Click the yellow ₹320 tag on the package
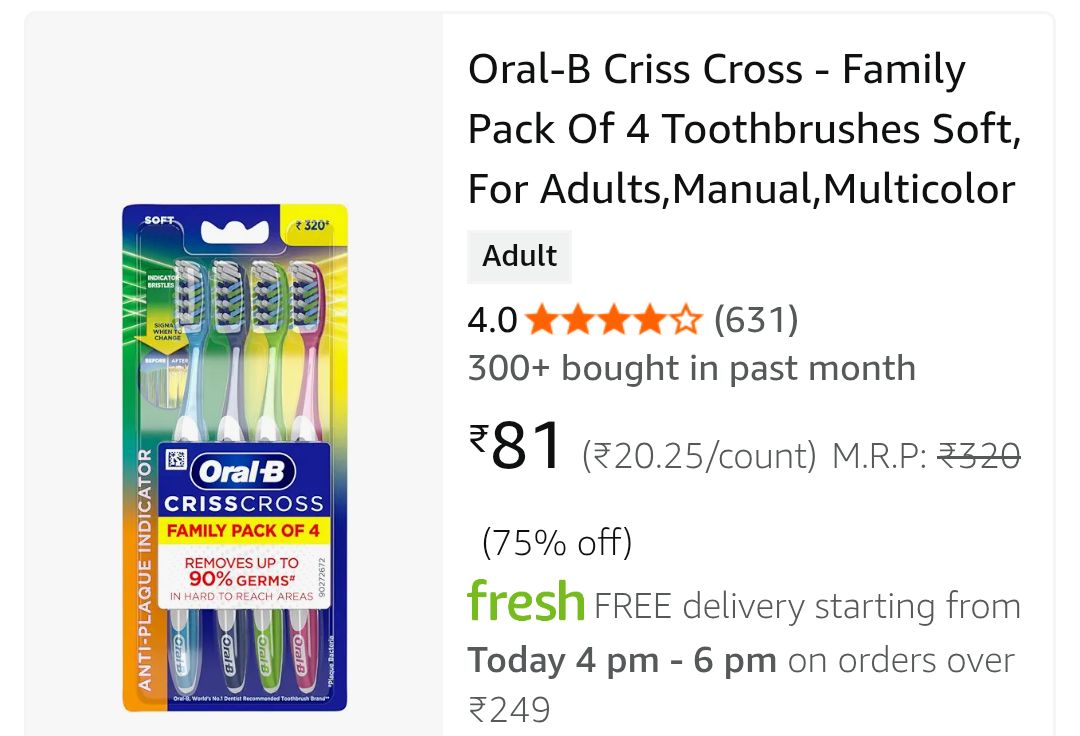Image resolution: width=1080 pixels, height=736 pixels. coord(313,225)
